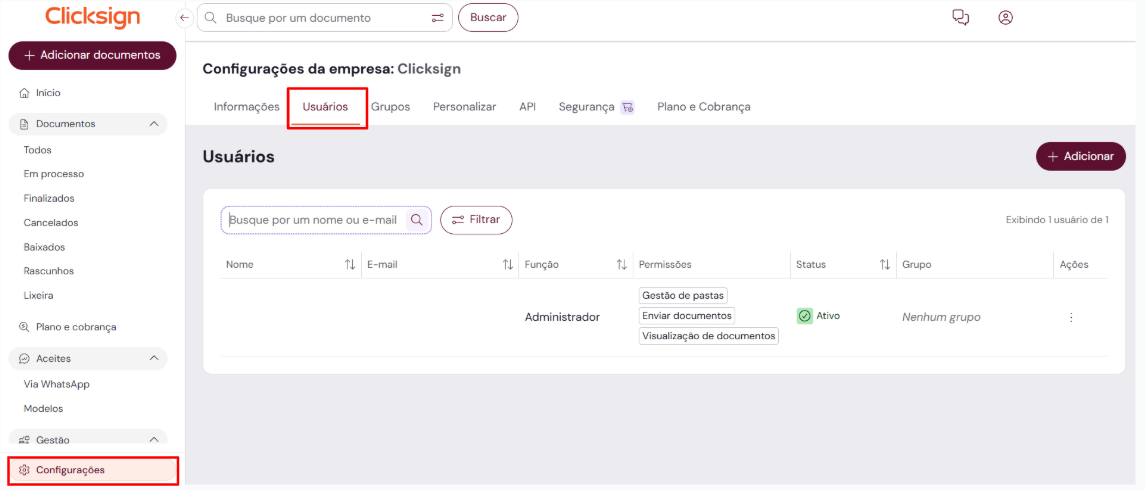Viewport: 1145px width, 491px height.
Task: Collapse the Gestão sidebar section
Action: (x=154, y=439)
